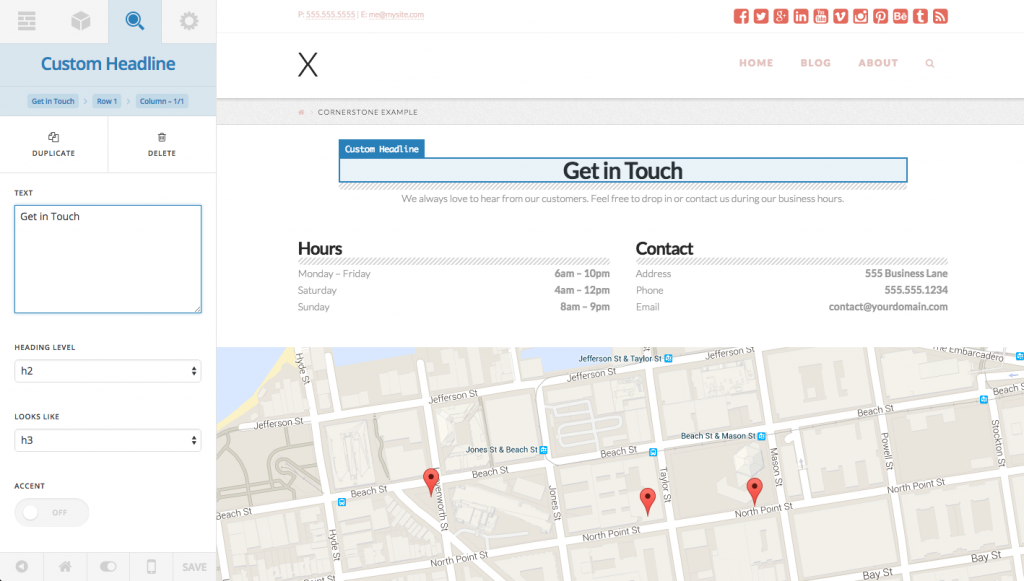The width and height of the screenshot is (1024, 581).
Task: Select the Column – 1/1 breadcrumb
Action: [162, 101]
